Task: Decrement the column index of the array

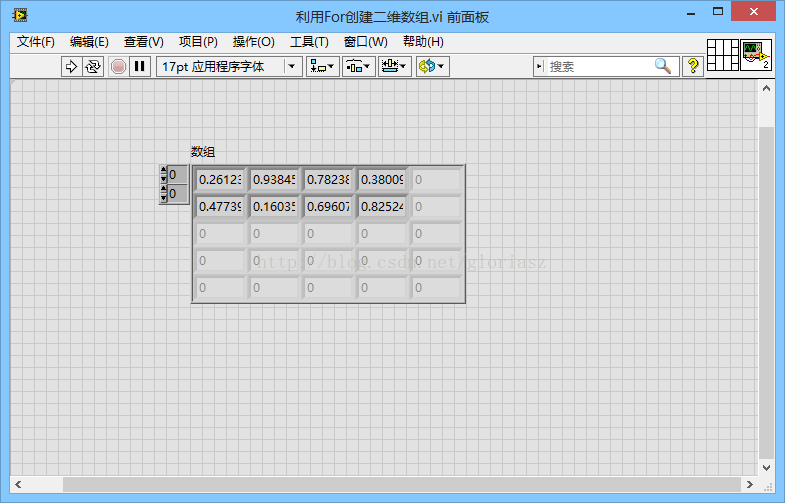Action: click(163, 198)
